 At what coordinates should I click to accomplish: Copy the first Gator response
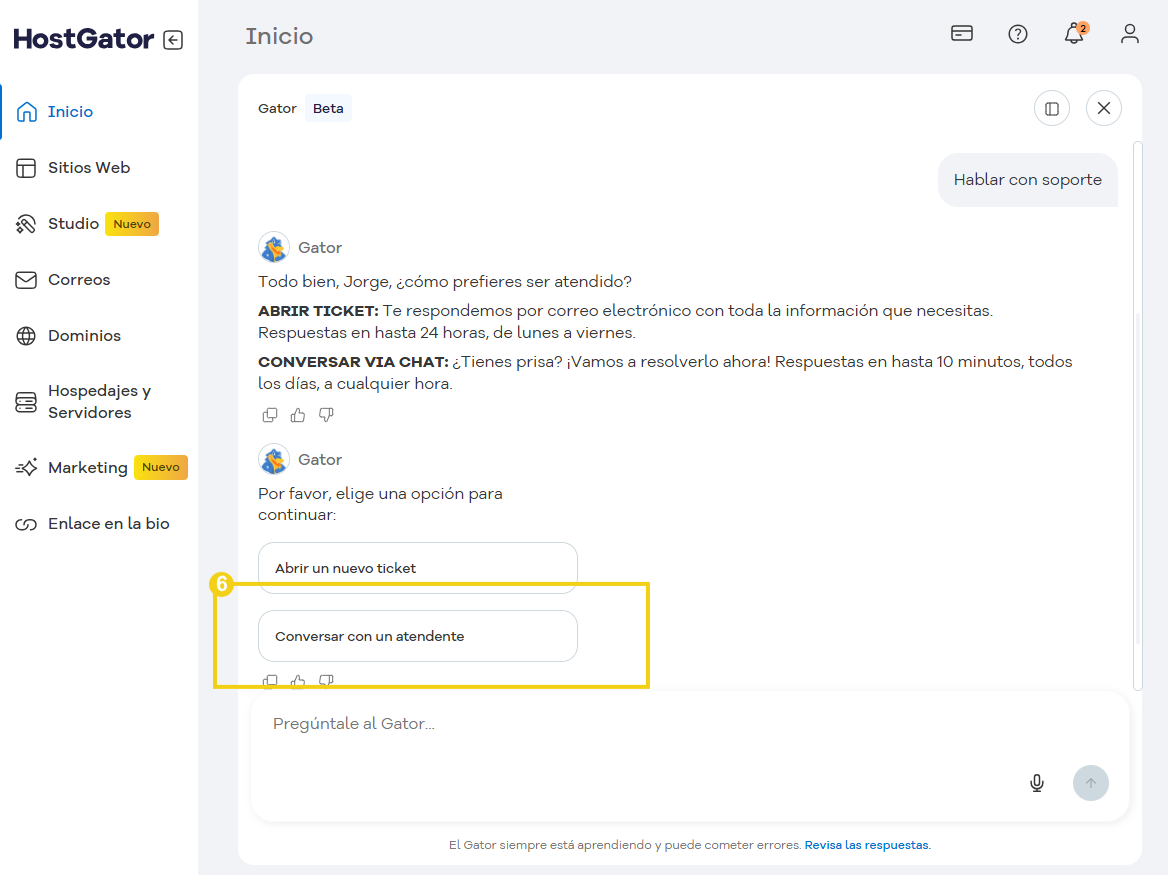click(x=270, y=415)
